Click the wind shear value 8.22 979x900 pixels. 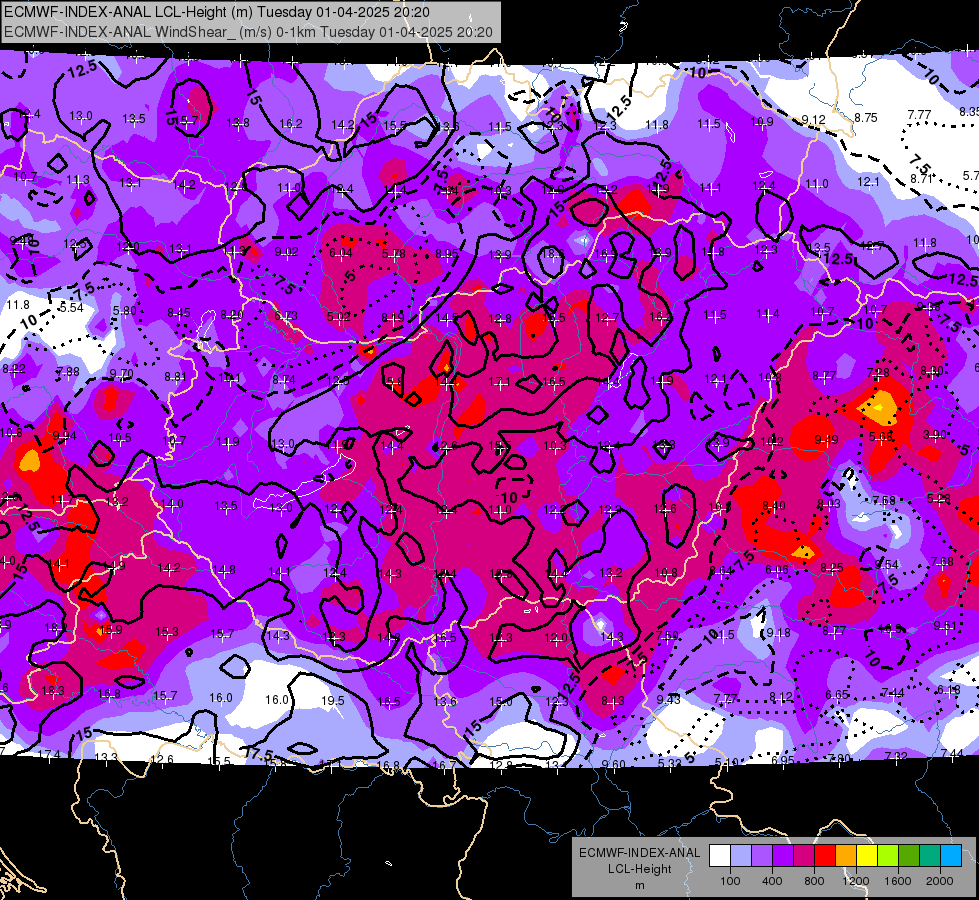[14, 368]
